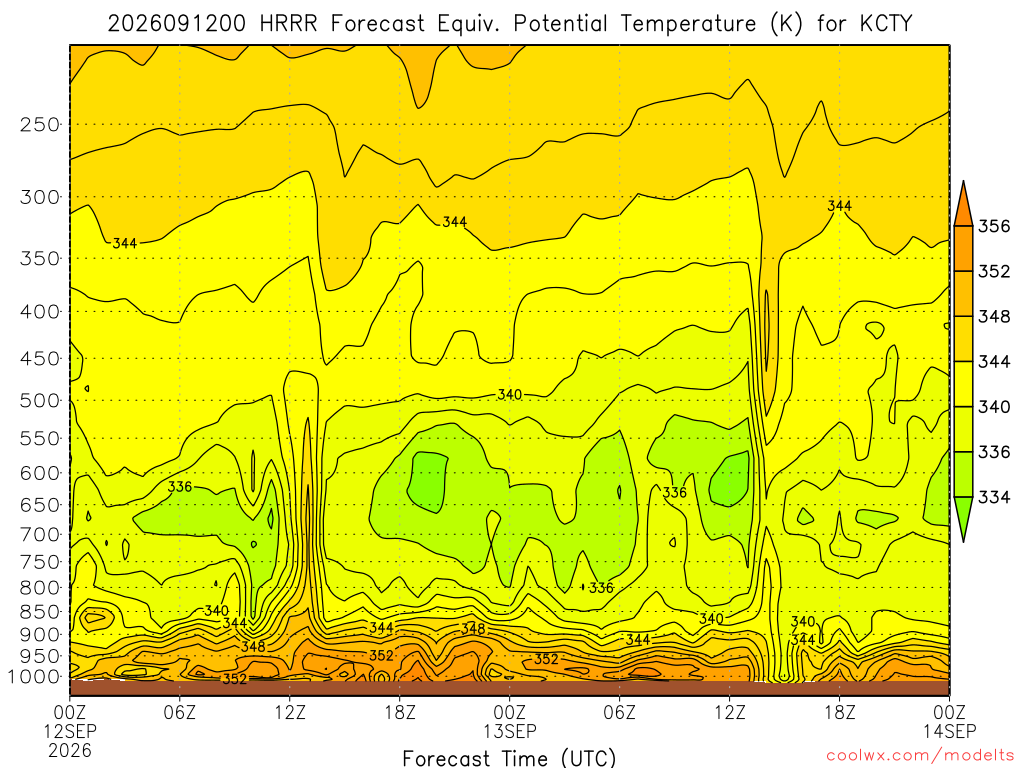Click the 250 pressure level label
Screen dimensions: 1024x768
[x=40, y=124]
